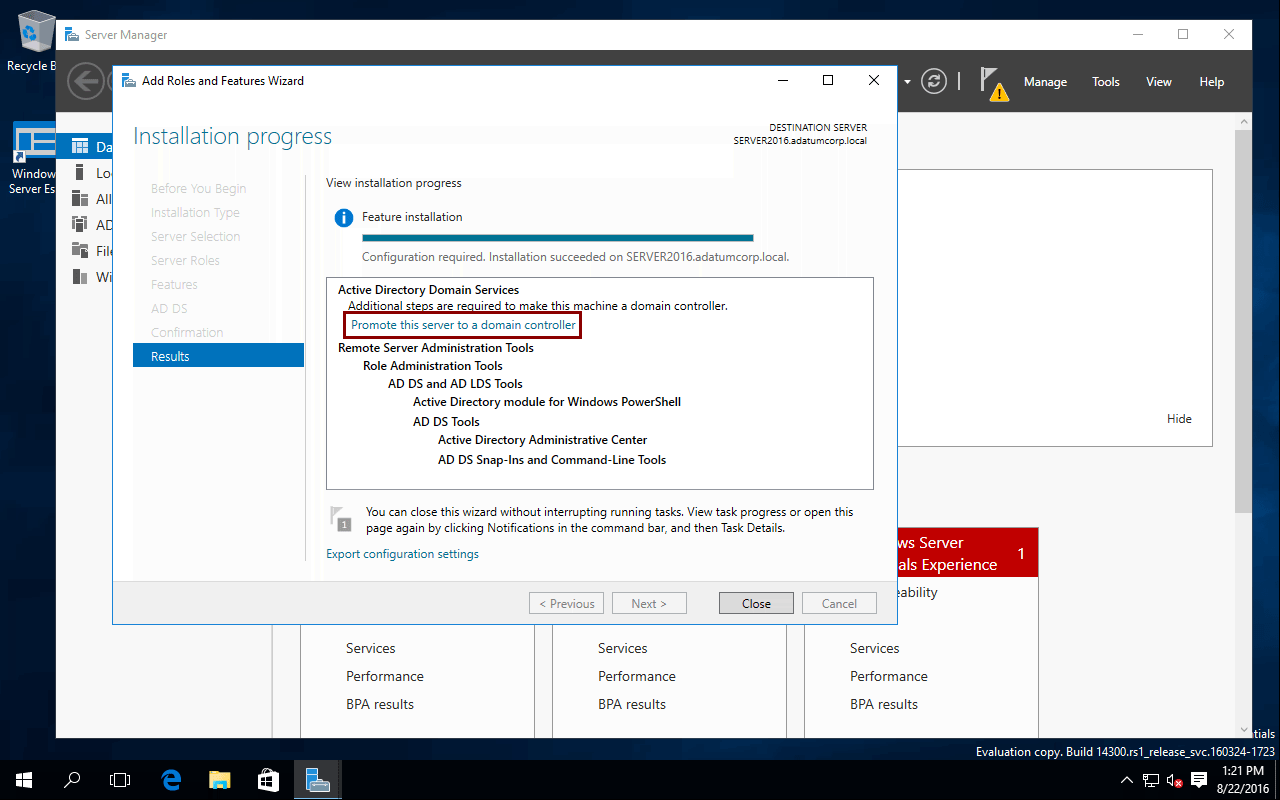The width and height of the screenshot is (1280, 800).
Task: Open Tools menu in Server Manager
Action: [x=1106, y=82]
